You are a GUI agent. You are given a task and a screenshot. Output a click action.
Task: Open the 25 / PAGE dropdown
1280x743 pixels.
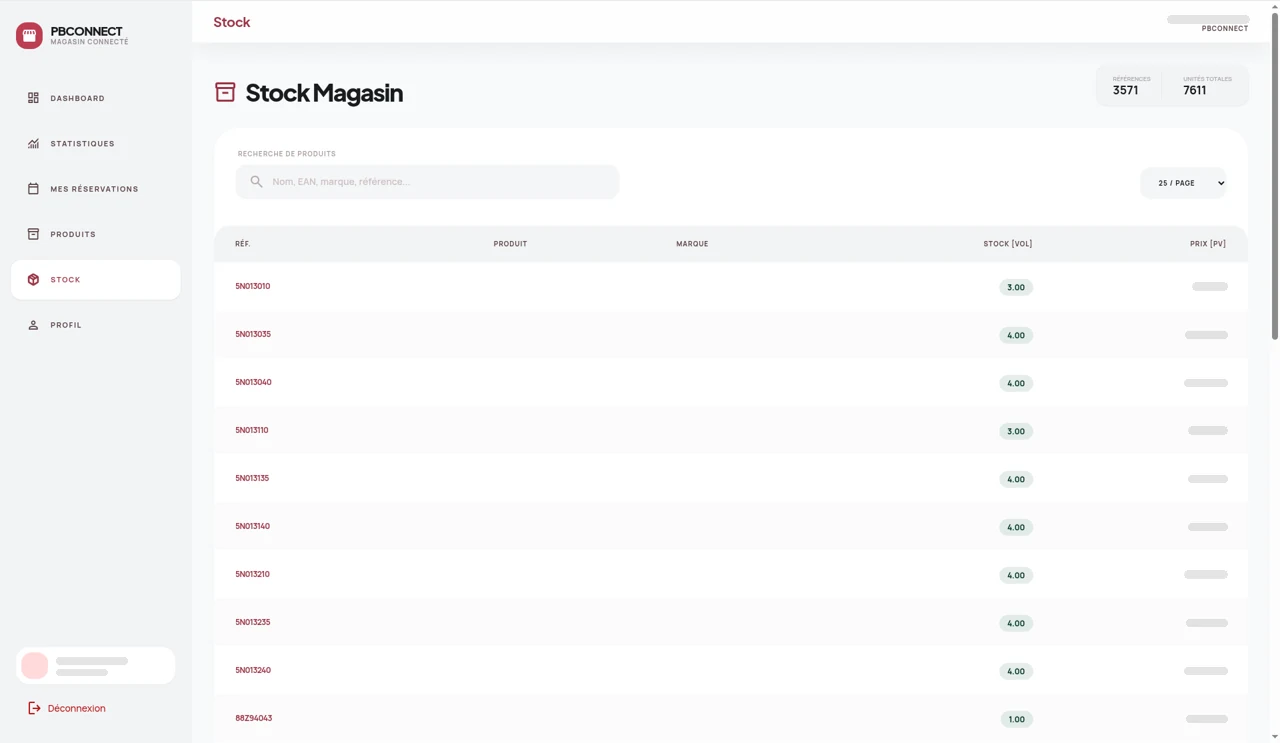coord(1184,183)
